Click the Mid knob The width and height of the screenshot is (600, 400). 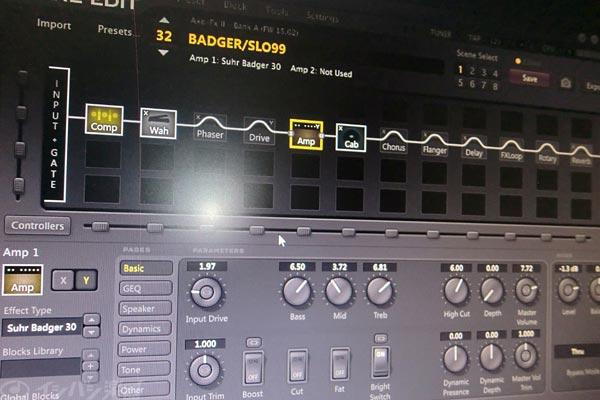click(339, 291)
